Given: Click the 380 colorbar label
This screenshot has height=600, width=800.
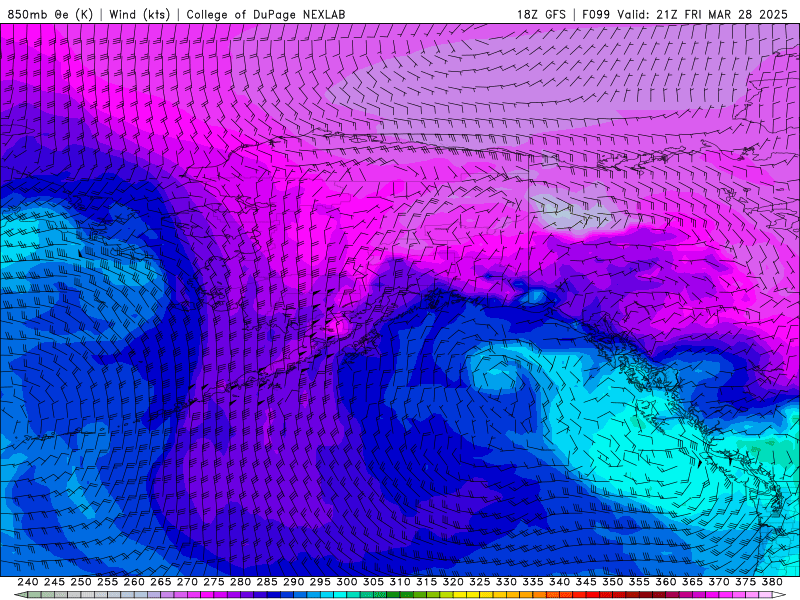Looking at the screenshot, I should pyautogui.click(x=772, y=582).
